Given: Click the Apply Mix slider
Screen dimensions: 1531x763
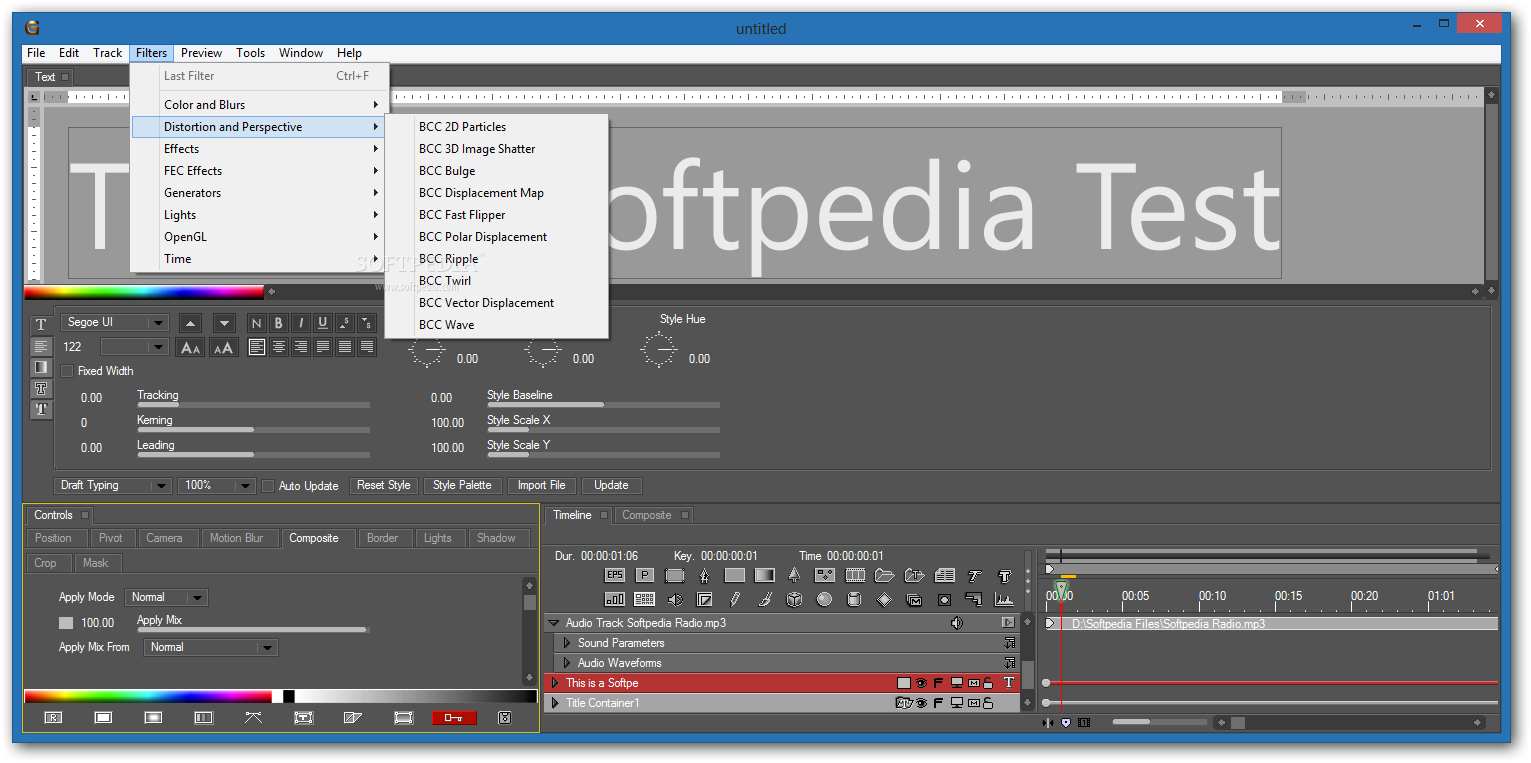Looking at the screenshot, I should tap(253, 630).
